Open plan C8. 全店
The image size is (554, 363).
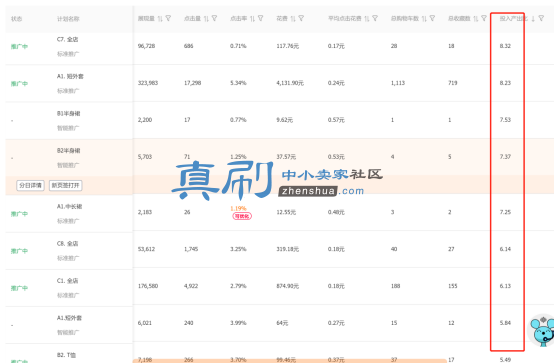pos(67,244)
